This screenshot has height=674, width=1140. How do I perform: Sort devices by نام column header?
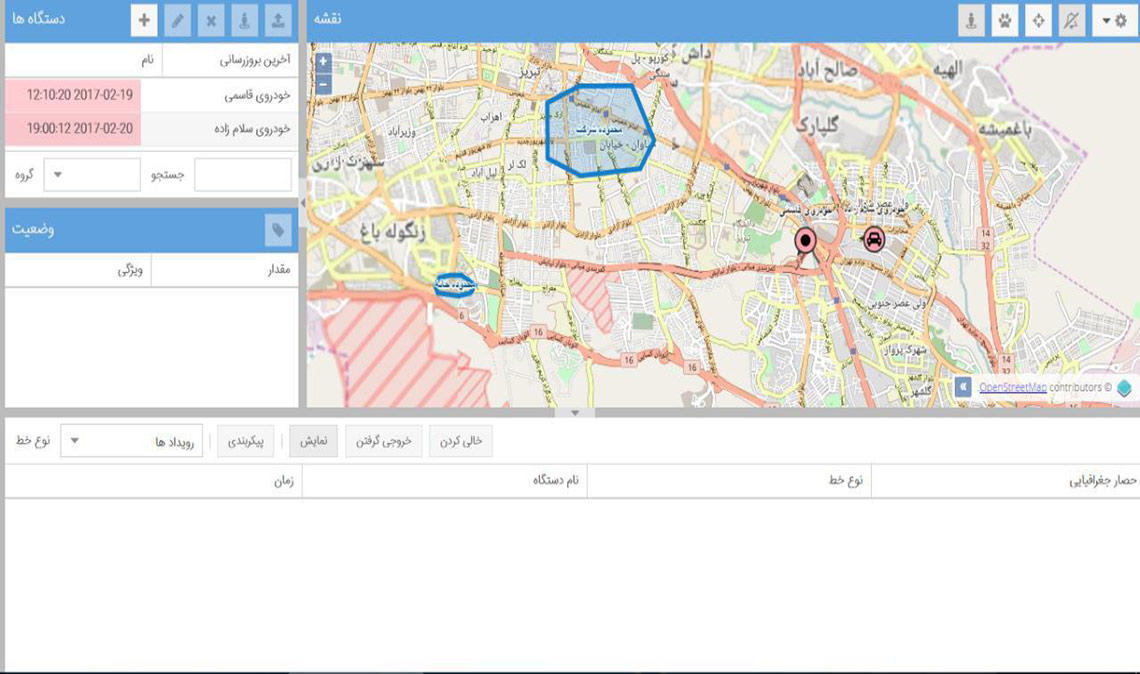click(84, 60)
